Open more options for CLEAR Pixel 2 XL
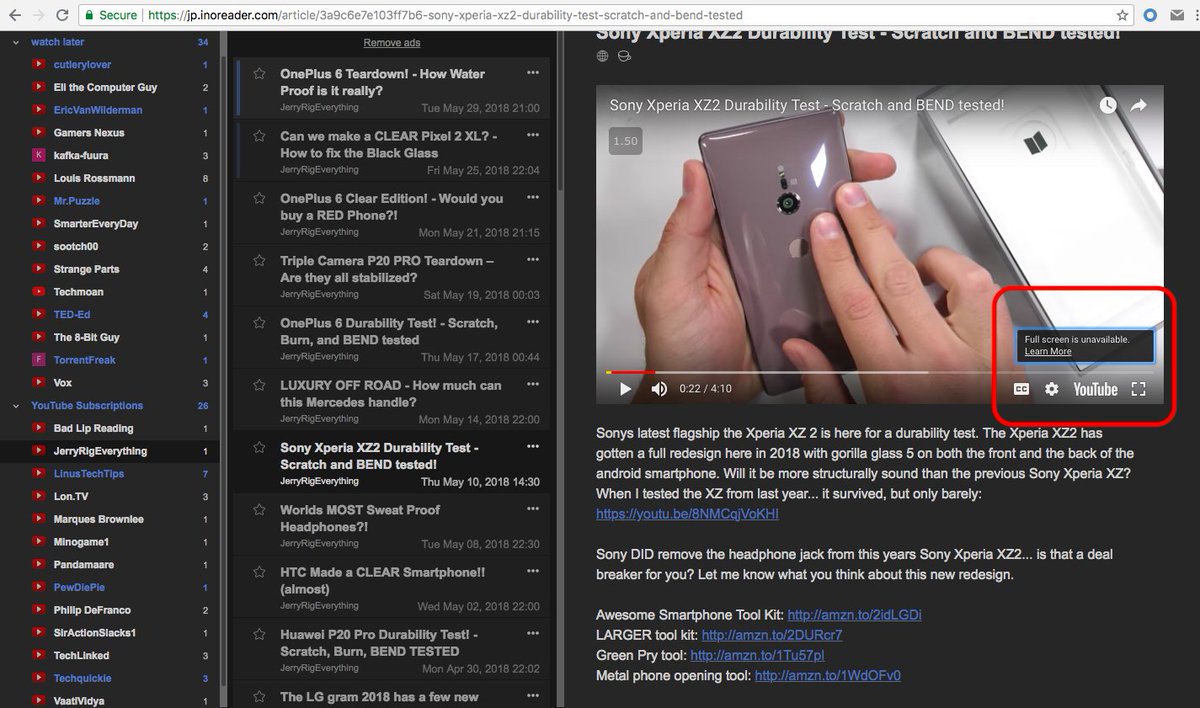This screenshot has width=1200, height=708. 533,135
